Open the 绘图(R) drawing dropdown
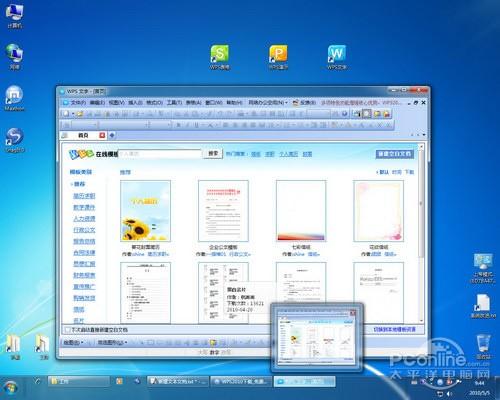500x400 pixels. pos(73,342)
